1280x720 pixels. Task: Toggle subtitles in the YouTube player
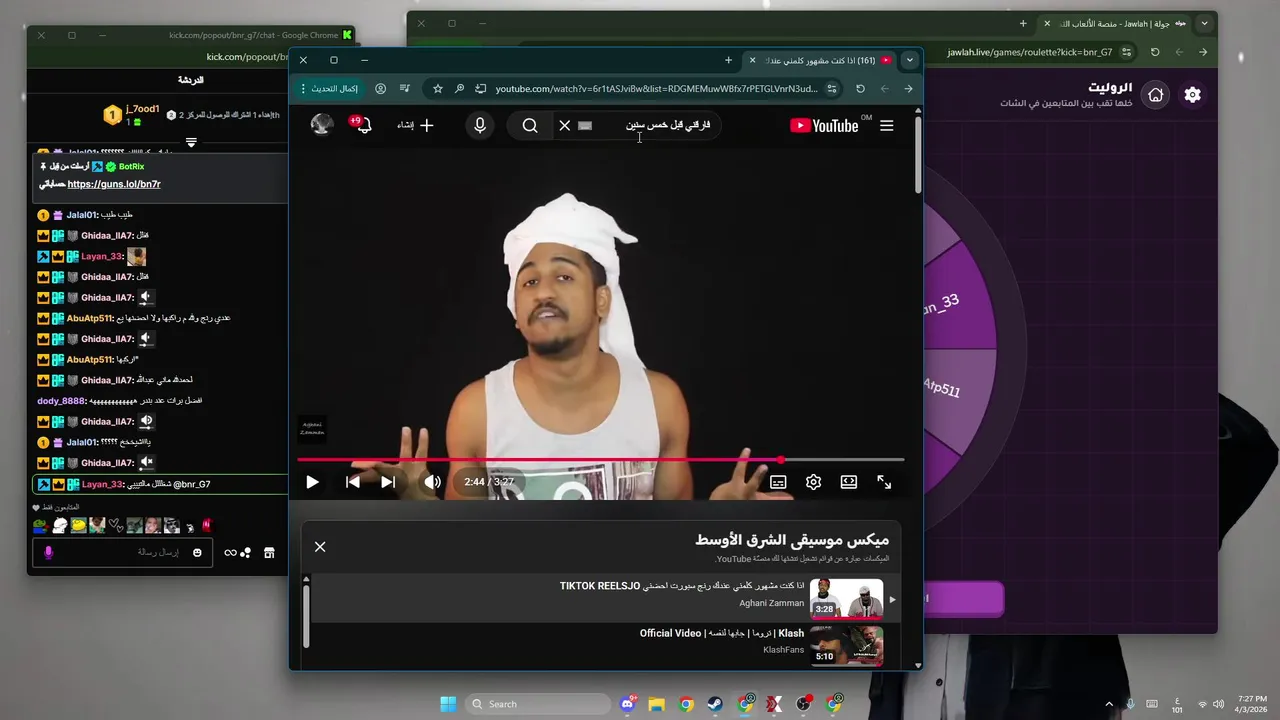point(778,482)
